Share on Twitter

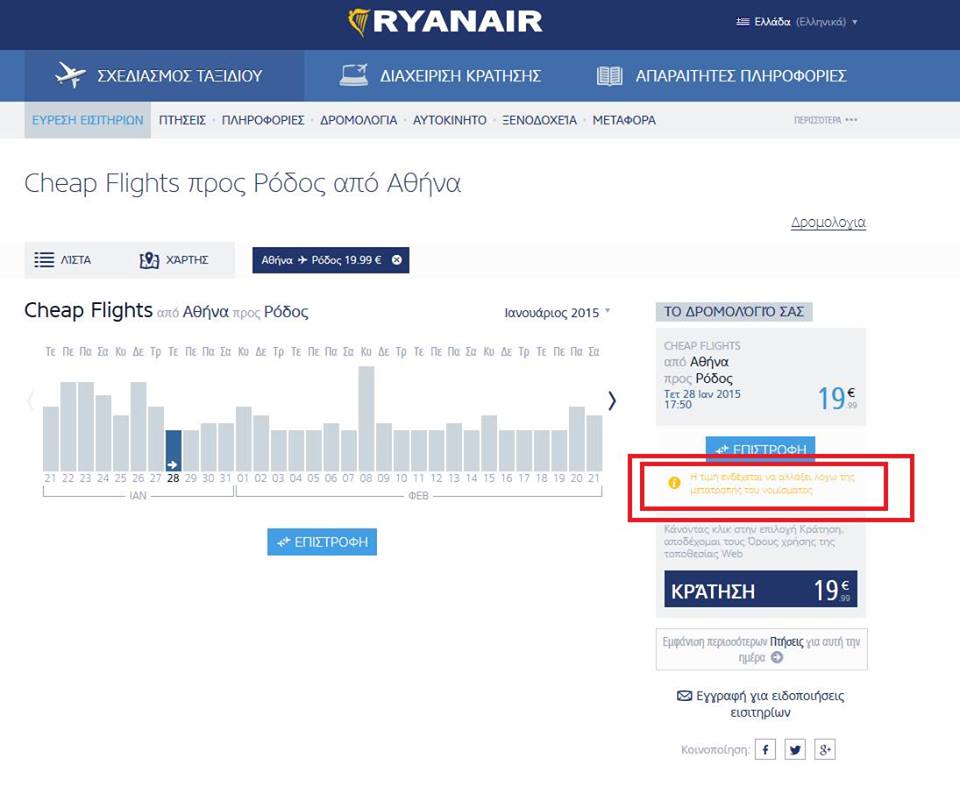pos(795,749)
